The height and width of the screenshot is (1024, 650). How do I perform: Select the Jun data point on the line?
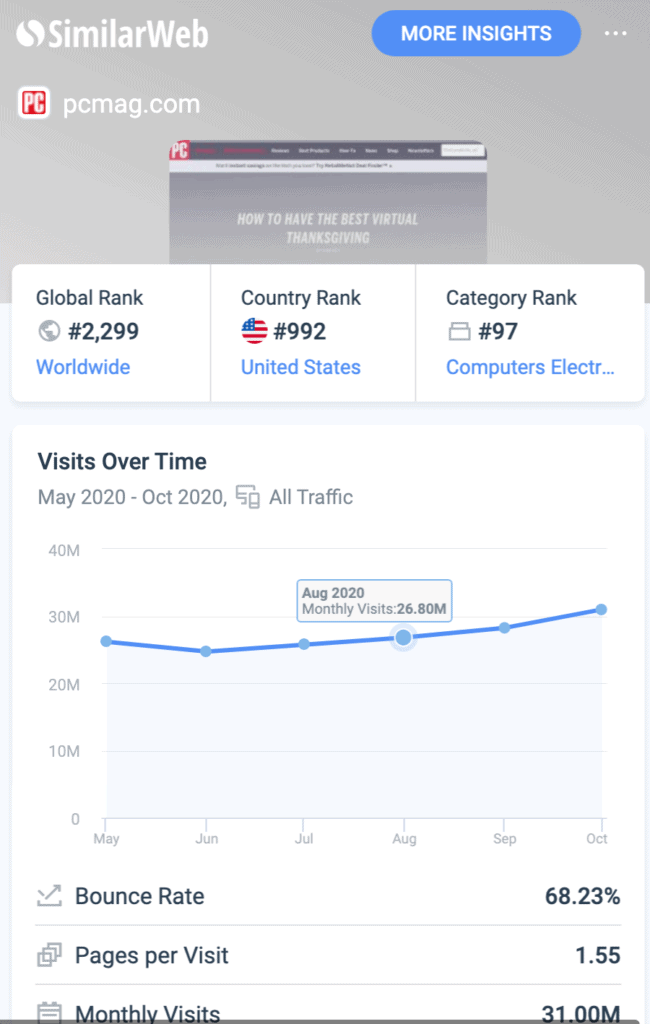tap(206, 651)
